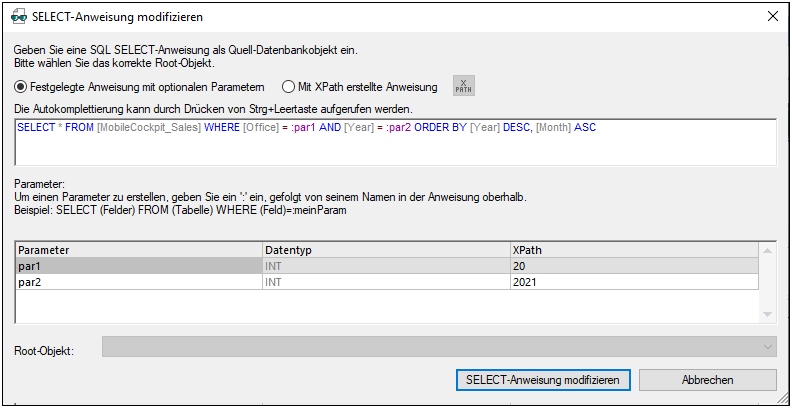The image size is (792, 408).
Task: Click the glasses icon in title bar
Action: [x=19, y=17]
